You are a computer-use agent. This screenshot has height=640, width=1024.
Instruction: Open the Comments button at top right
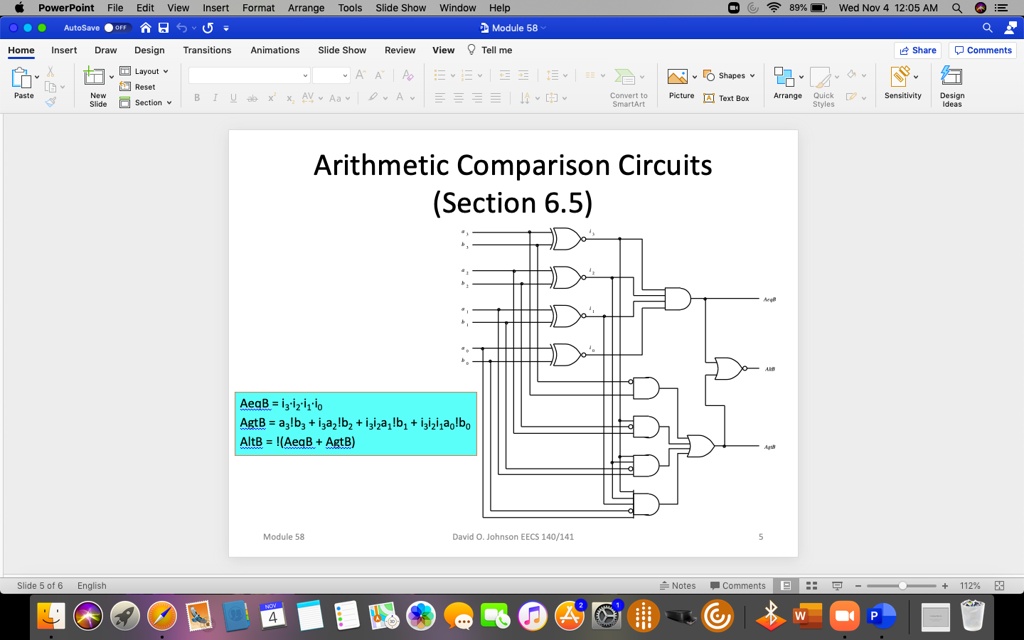pos(982,50)
